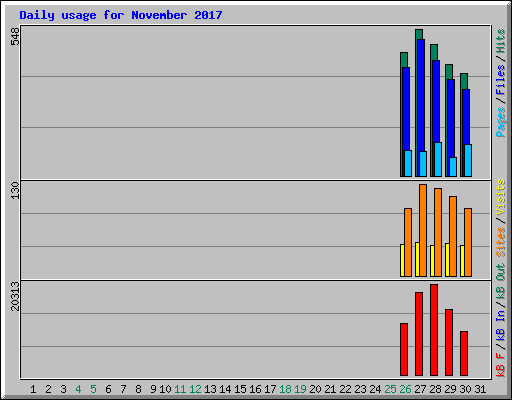Image resolution: width=512 pixels, height=400 pixels.
Task: Select the blue files bar for day 28
Action: (x=436, y=101)
